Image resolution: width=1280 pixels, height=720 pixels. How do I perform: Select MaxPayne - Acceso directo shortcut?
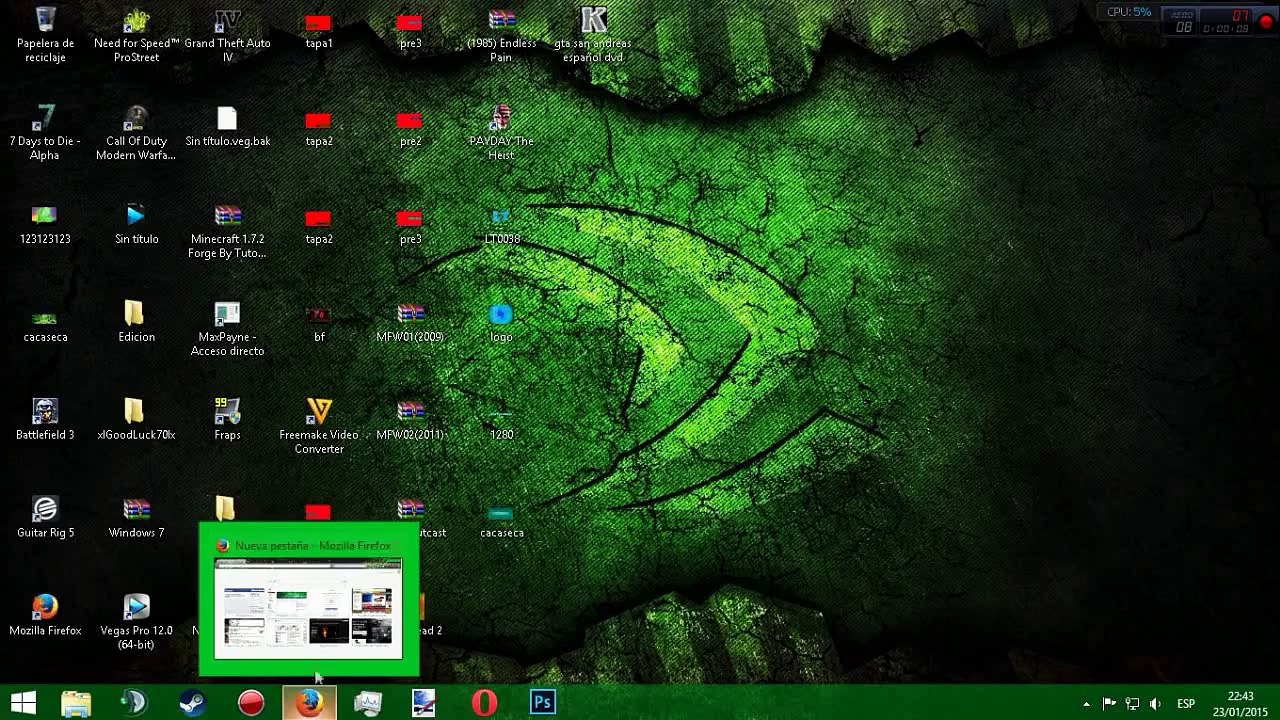coord(228,329)
